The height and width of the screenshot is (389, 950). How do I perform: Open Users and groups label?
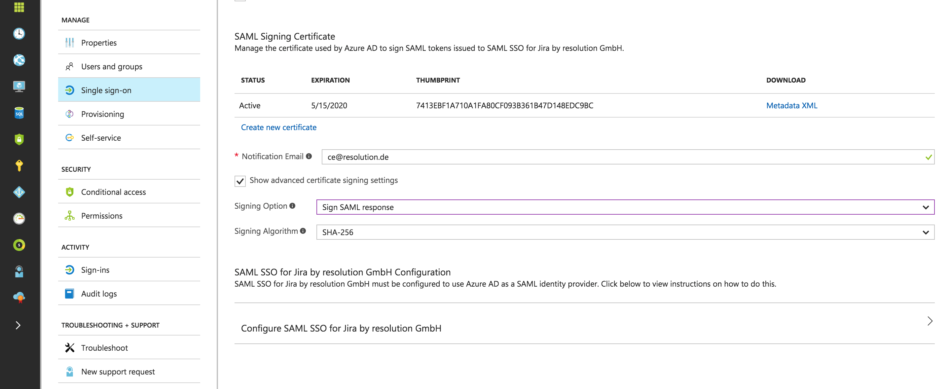(111, 67)
